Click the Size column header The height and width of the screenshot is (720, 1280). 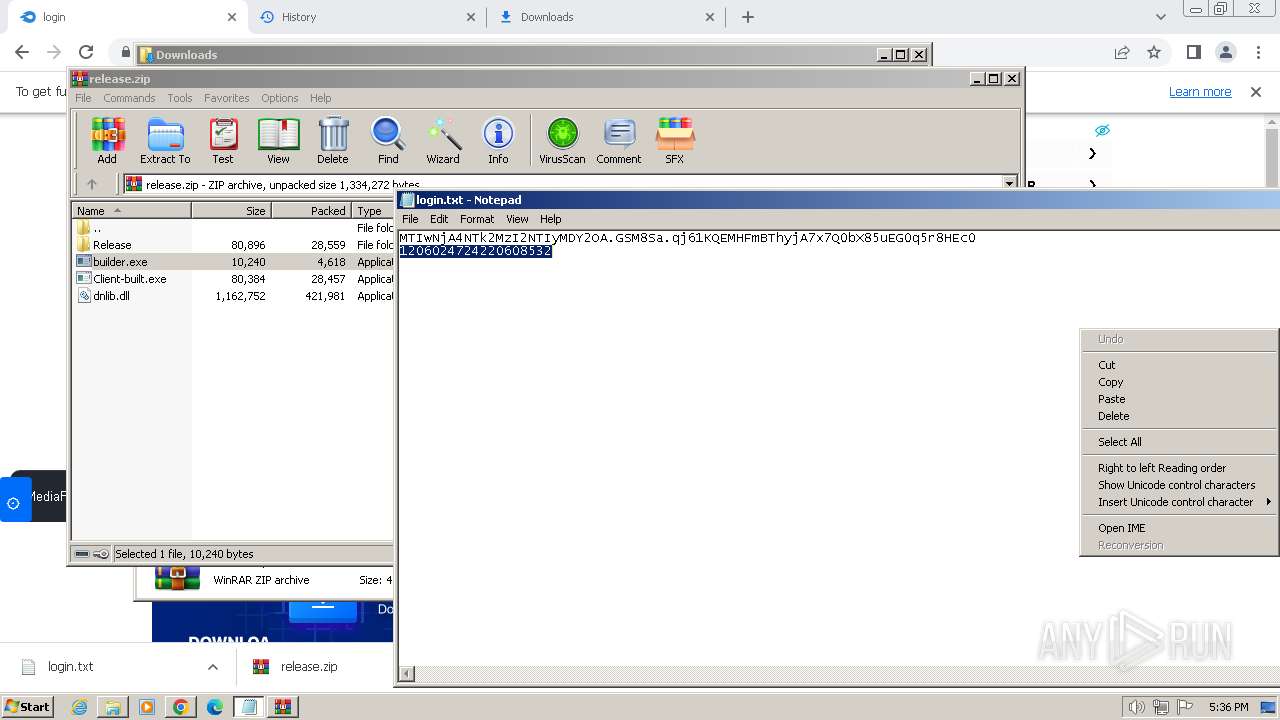pos(231,210)
